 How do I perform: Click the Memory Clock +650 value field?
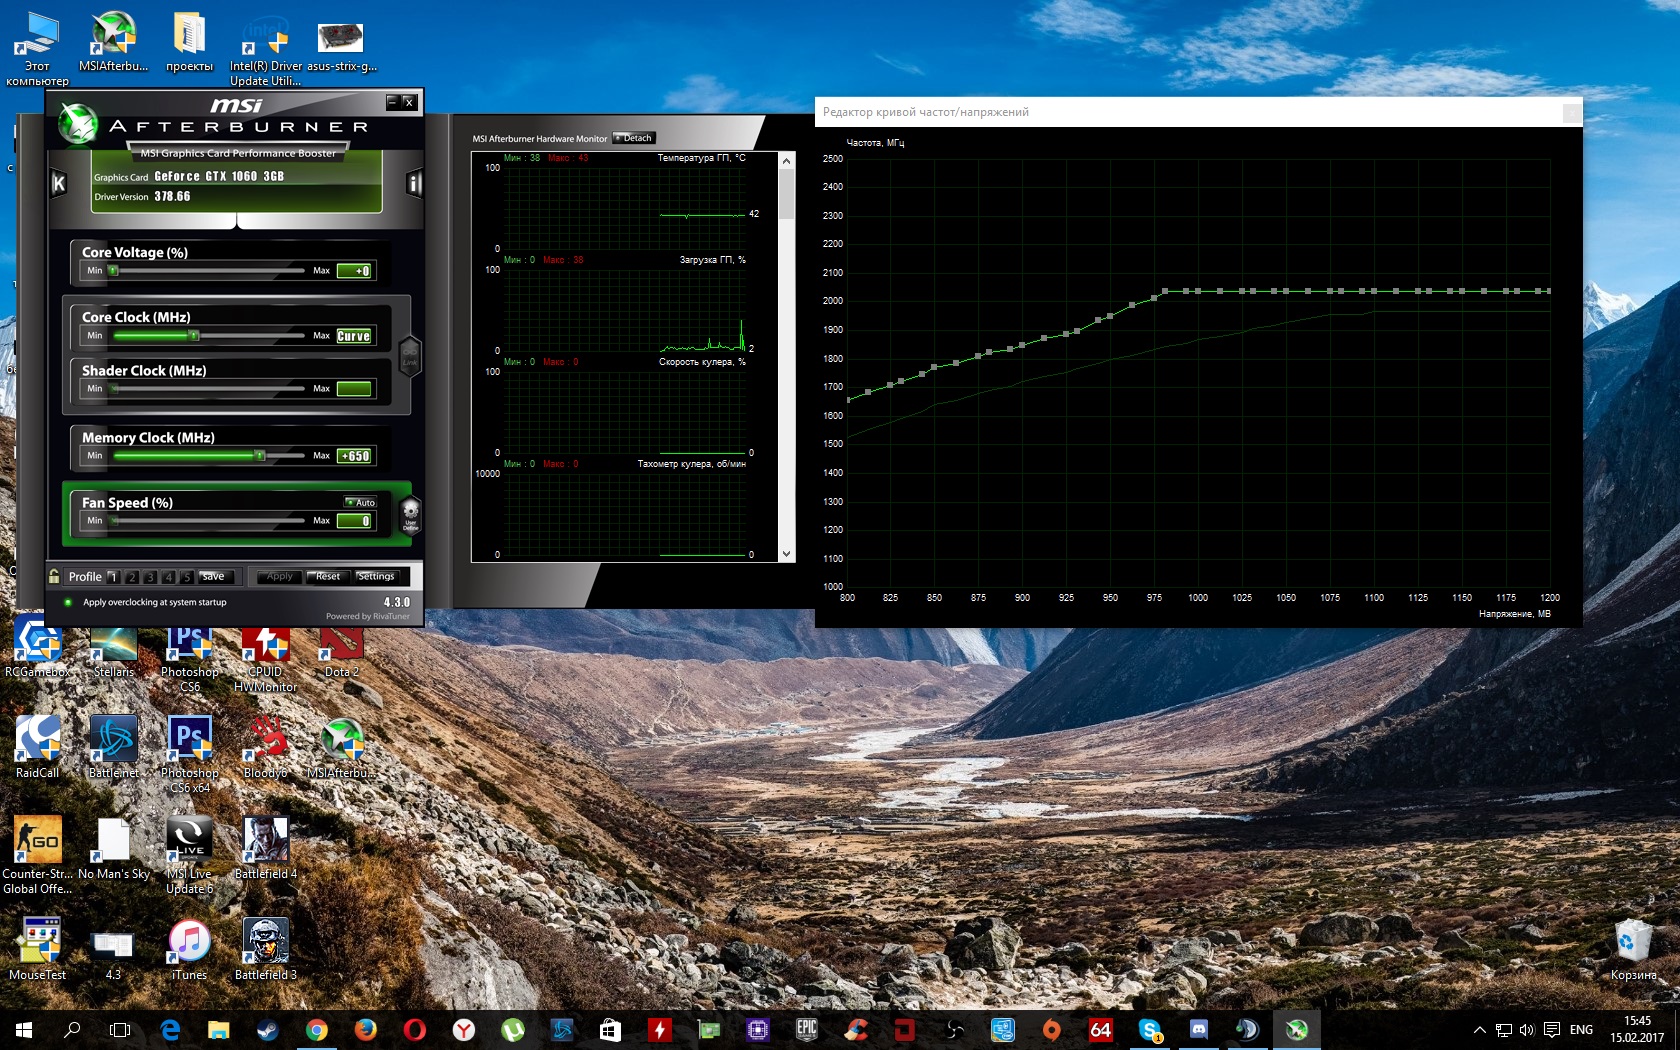point(354,456)
